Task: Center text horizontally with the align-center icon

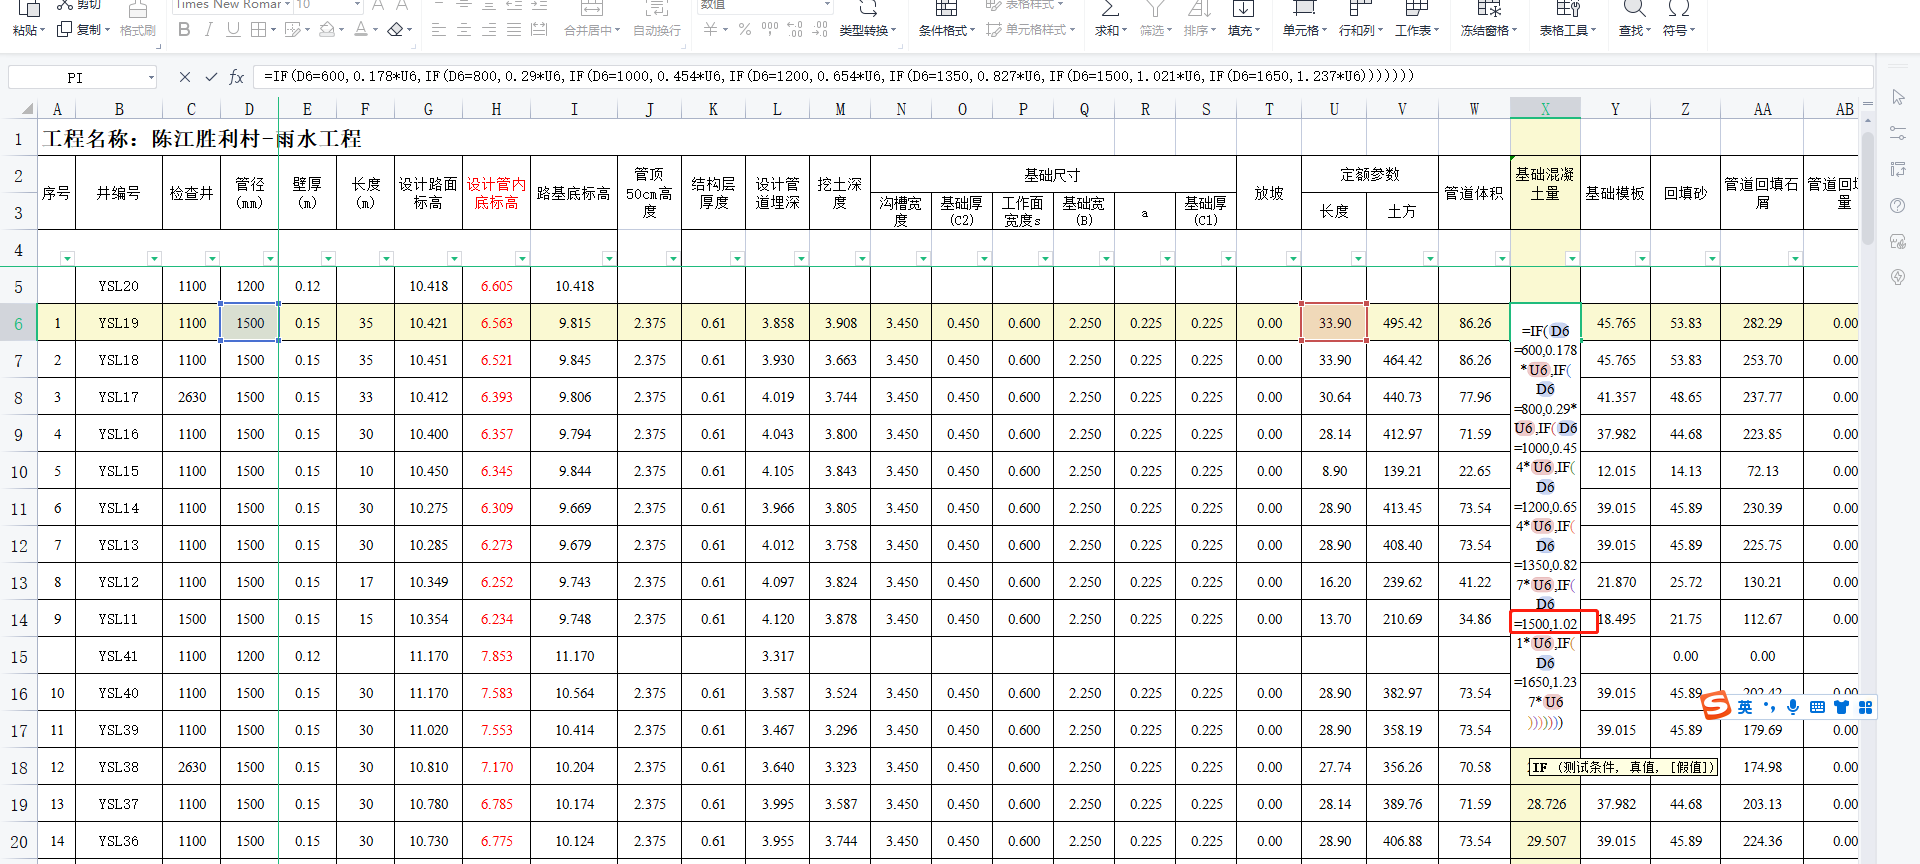Action: 464,30
